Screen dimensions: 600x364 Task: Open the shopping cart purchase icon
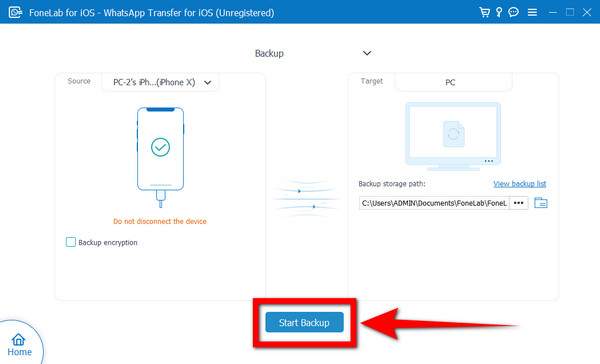coord(484,12)
